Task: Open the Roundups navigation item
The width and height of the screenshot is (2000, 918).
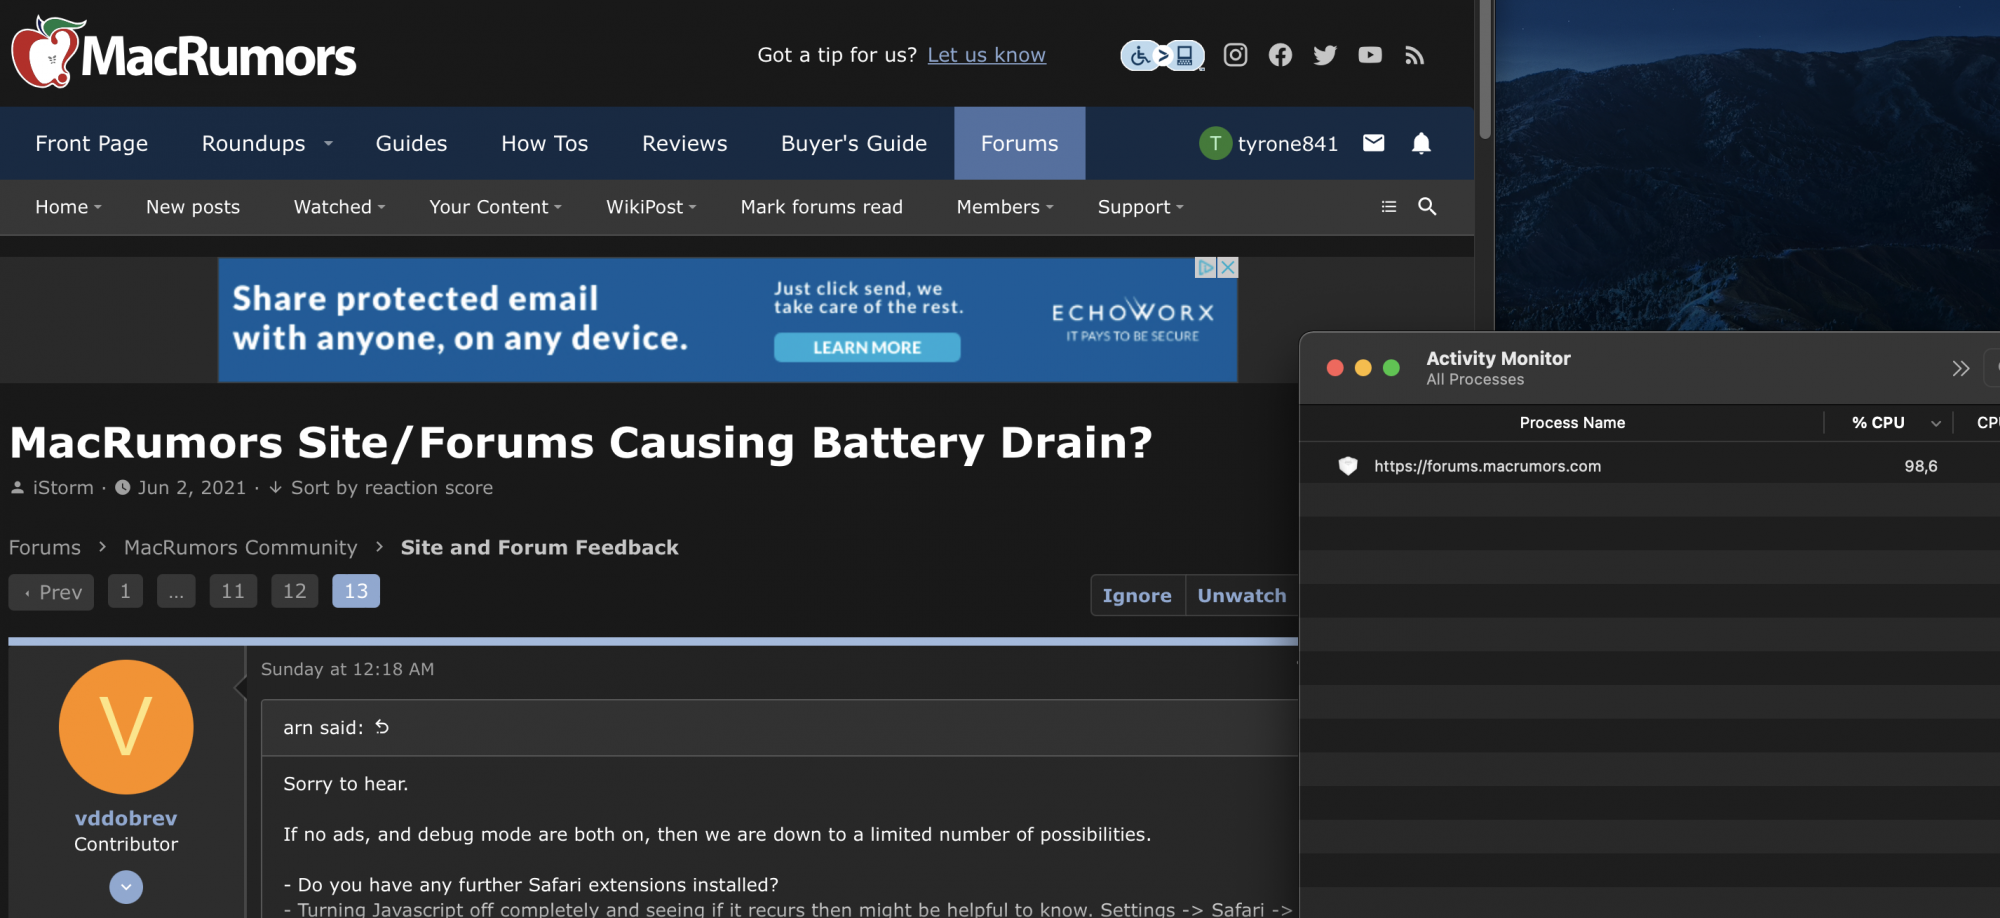Action: [254, 143]
